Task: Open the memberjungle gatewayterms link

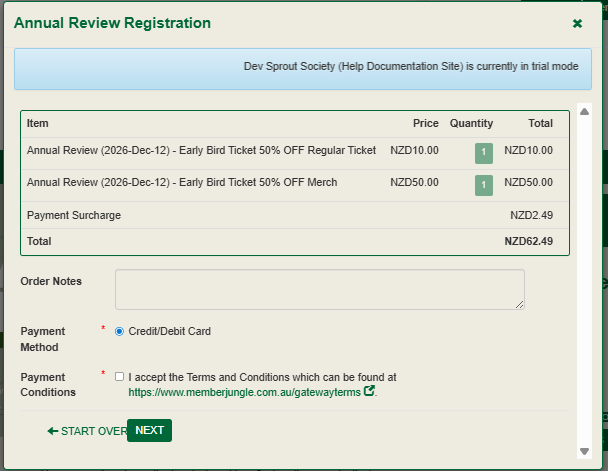Action: coord(244,393)
